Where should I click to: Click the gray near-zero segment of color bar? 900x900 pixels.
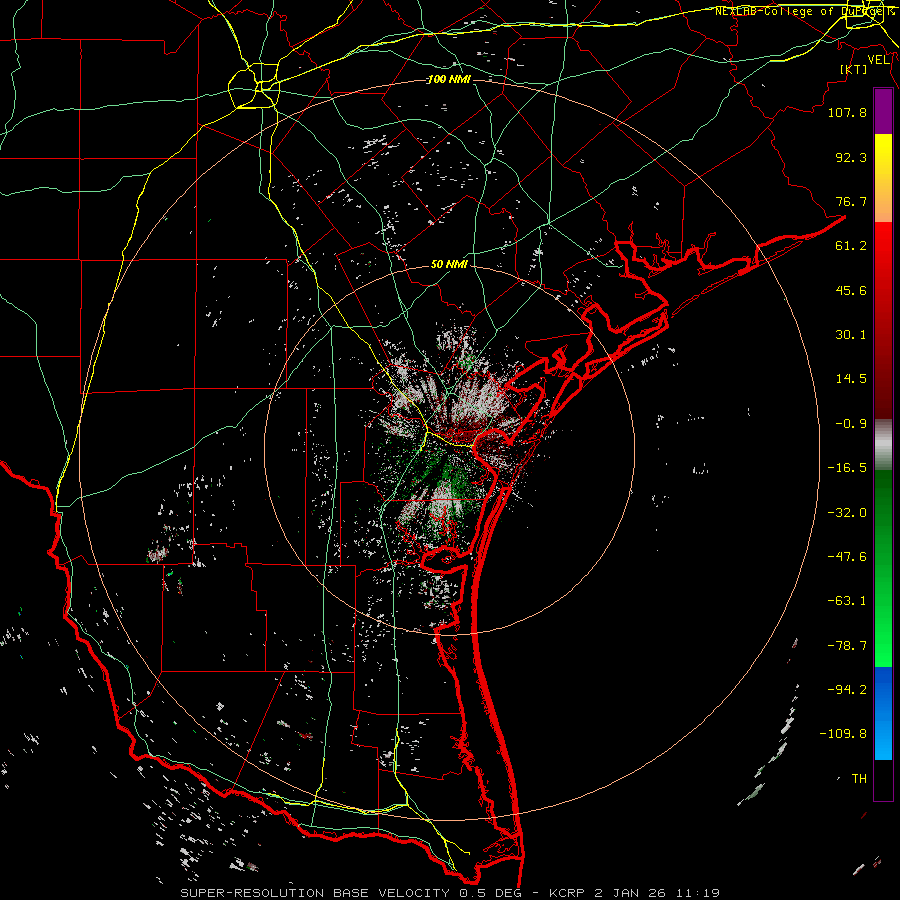coord(883,445)
